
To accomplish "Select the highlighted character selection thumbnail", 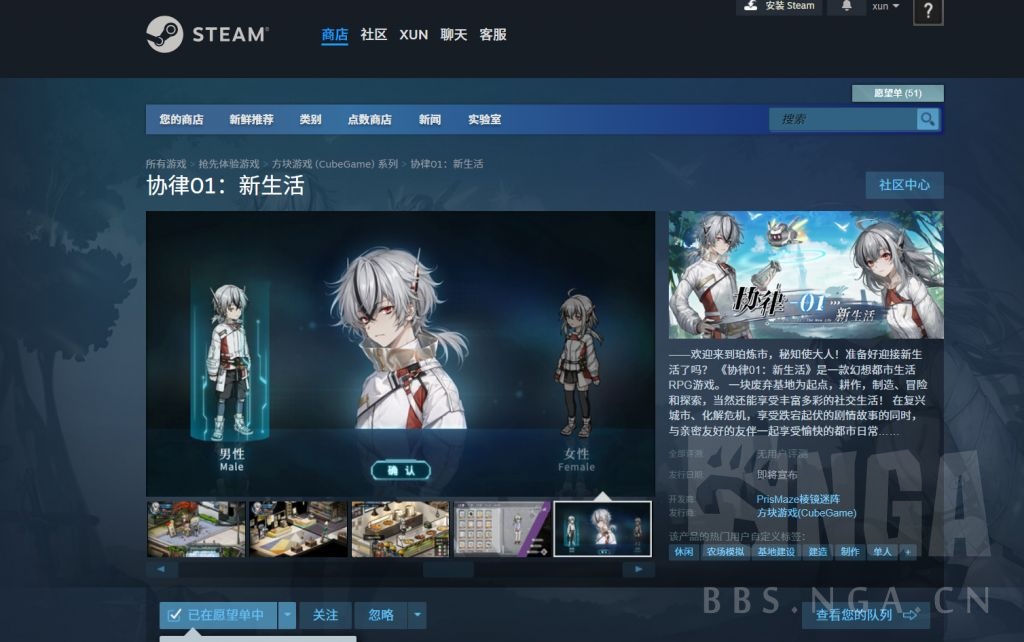I will coord(602,529).
